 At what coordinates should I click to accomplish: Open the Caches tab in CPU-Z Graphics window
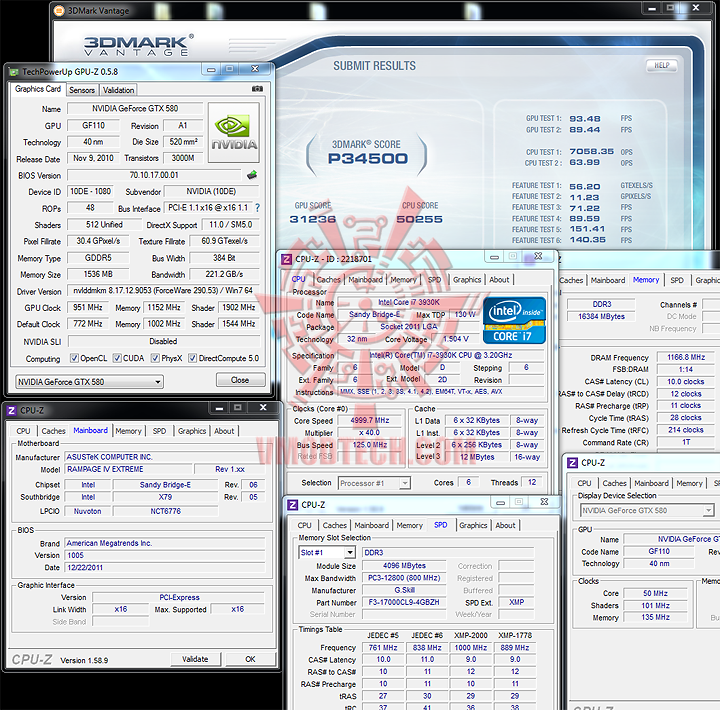pos(614,483)
